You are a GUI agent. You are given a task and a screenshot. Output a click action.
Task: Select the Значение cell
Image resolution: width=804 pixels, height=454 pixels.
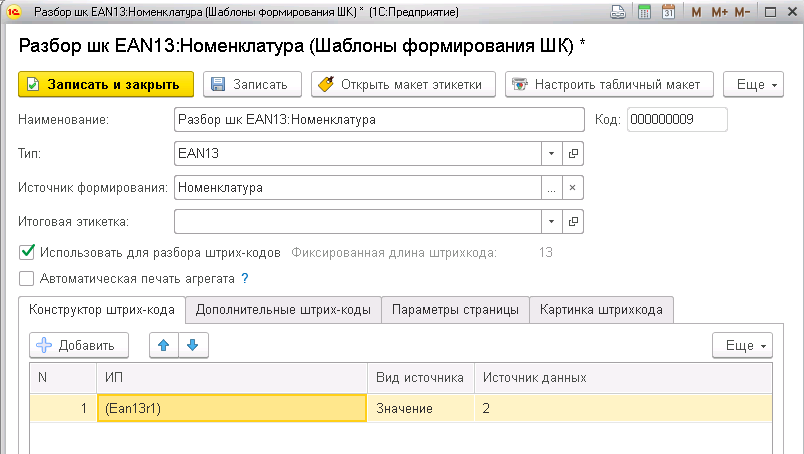pyautogui.click(x=421, y=408)
